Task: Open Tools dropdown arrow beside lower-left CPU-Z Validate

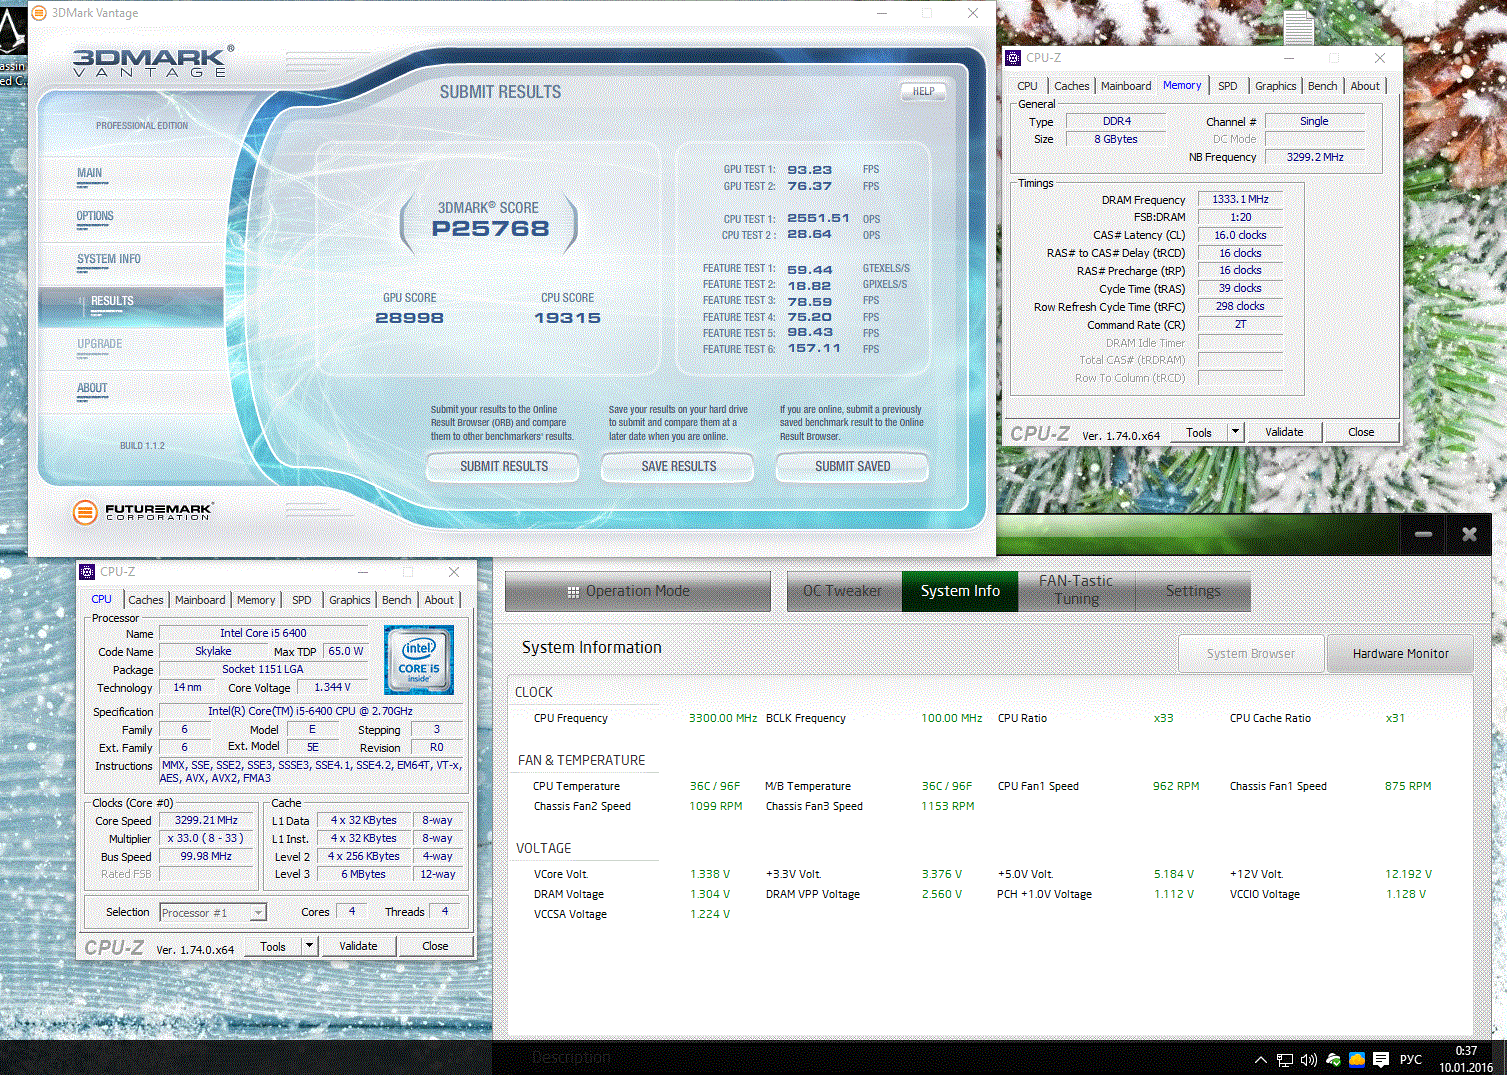Action: (x=310, y=946)
